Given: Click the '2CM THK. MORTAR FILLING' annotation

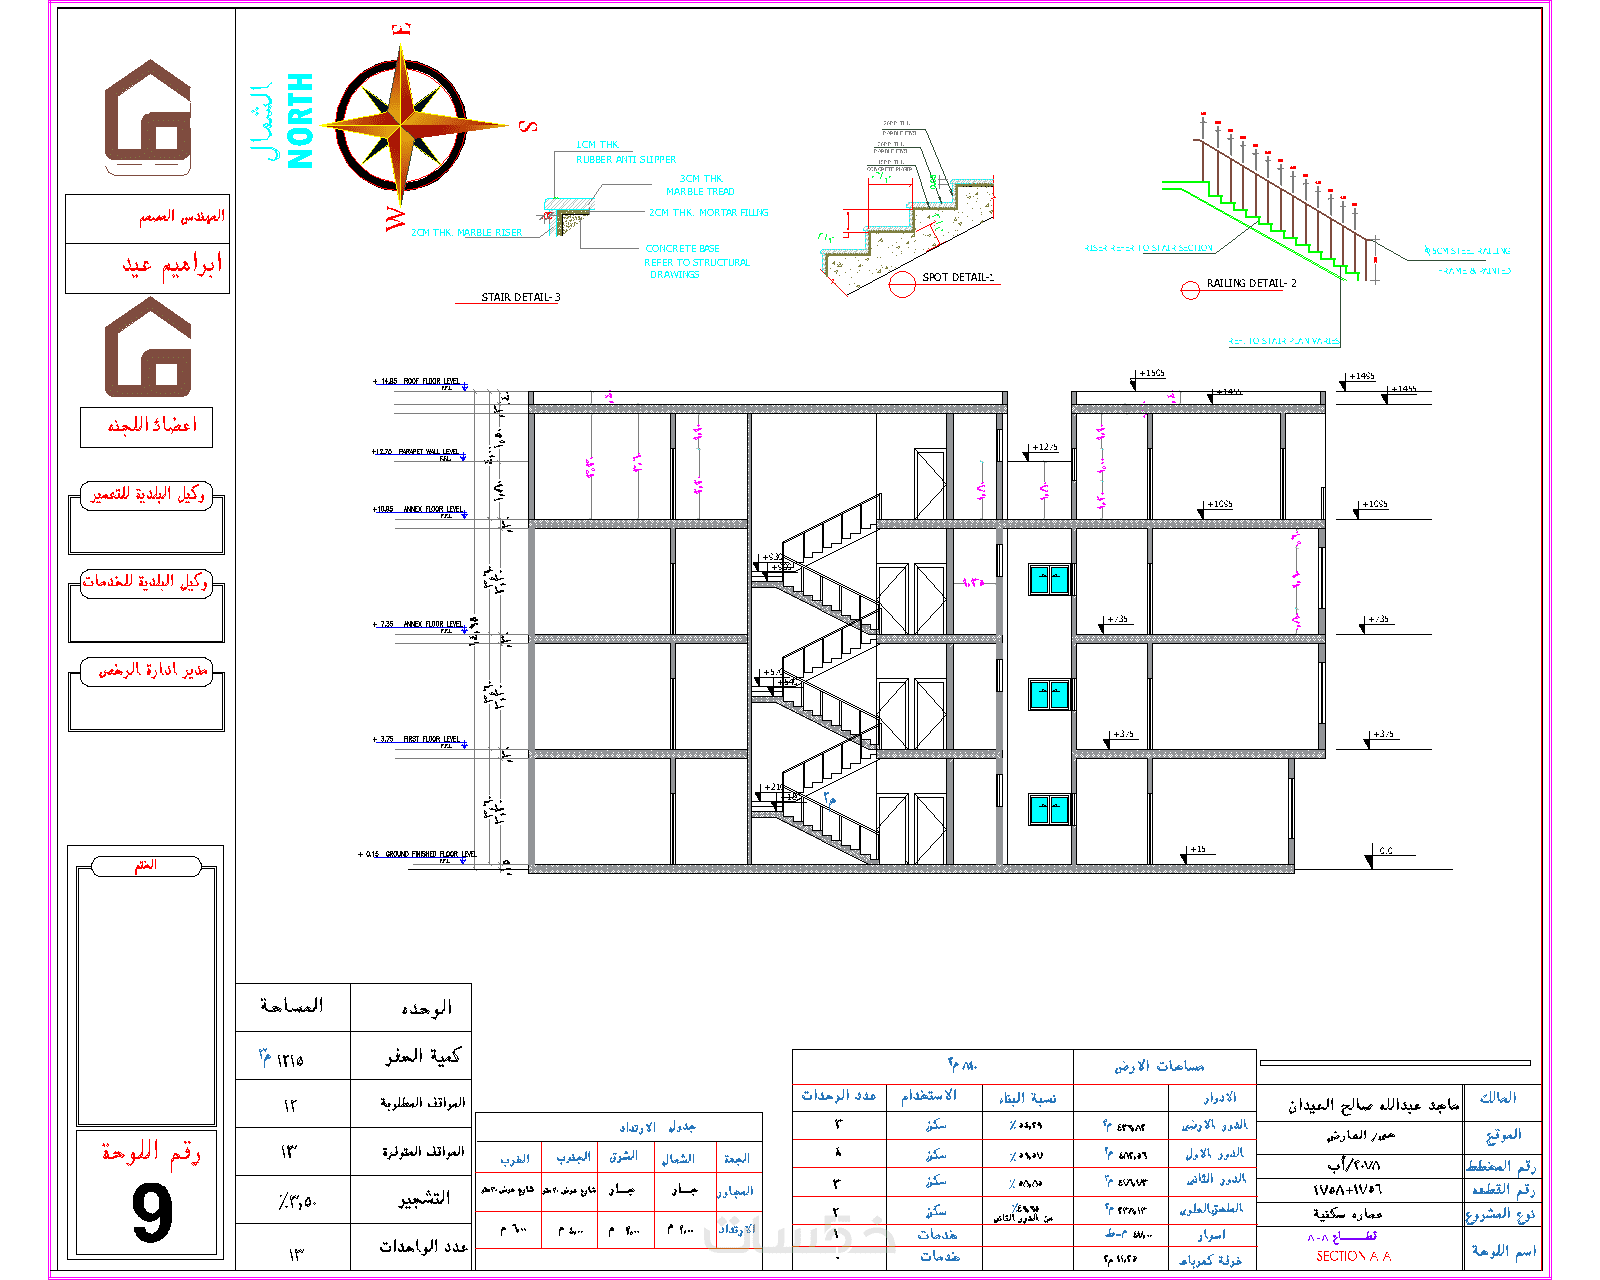Looking at the screenshot, I should (709, 212).
